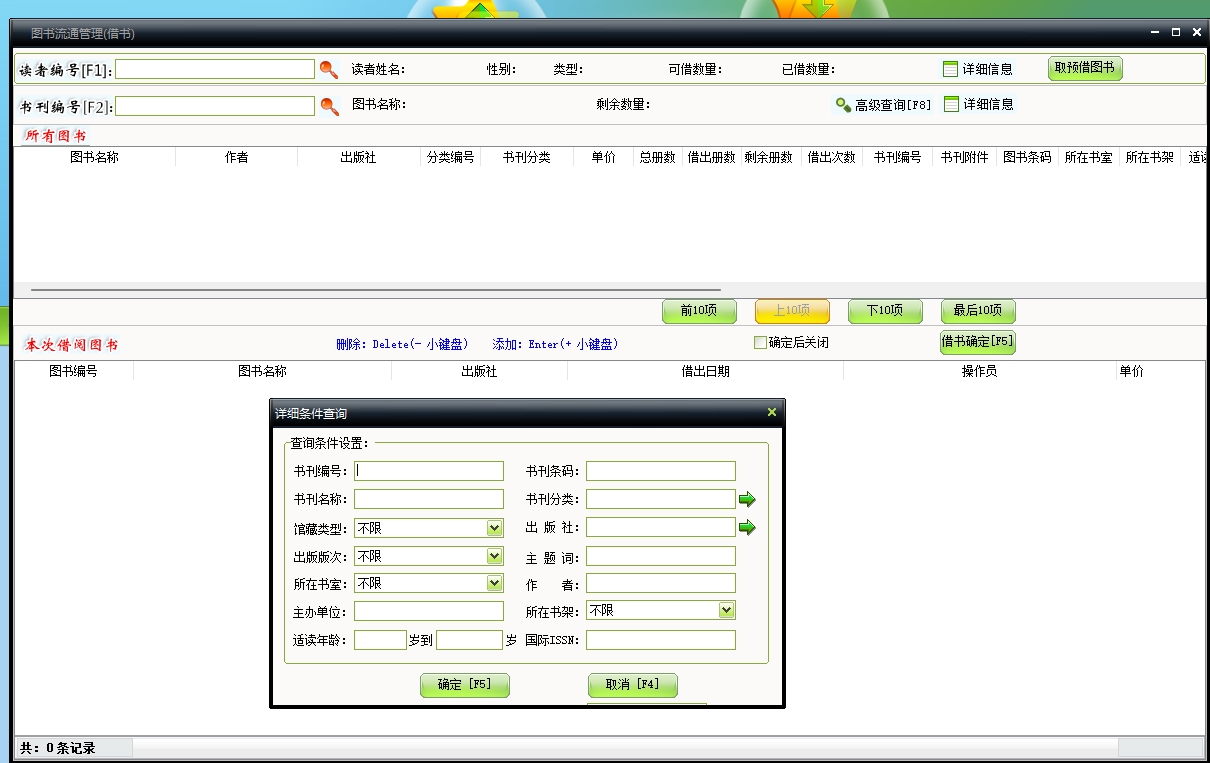Click green arrow next to 出版社 field

point(747,527)
